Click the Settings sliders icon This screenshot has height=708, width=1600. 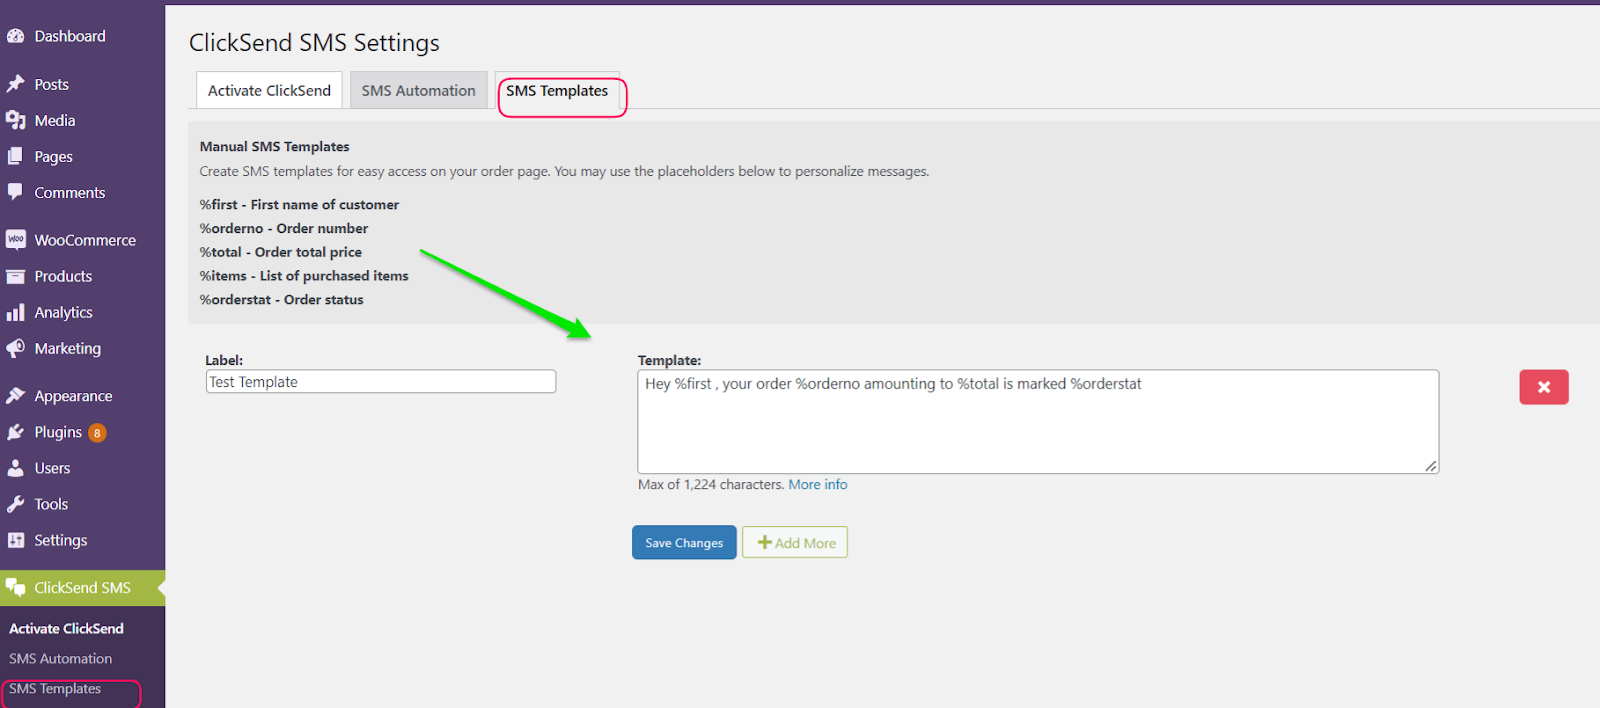tap(15, 540)
